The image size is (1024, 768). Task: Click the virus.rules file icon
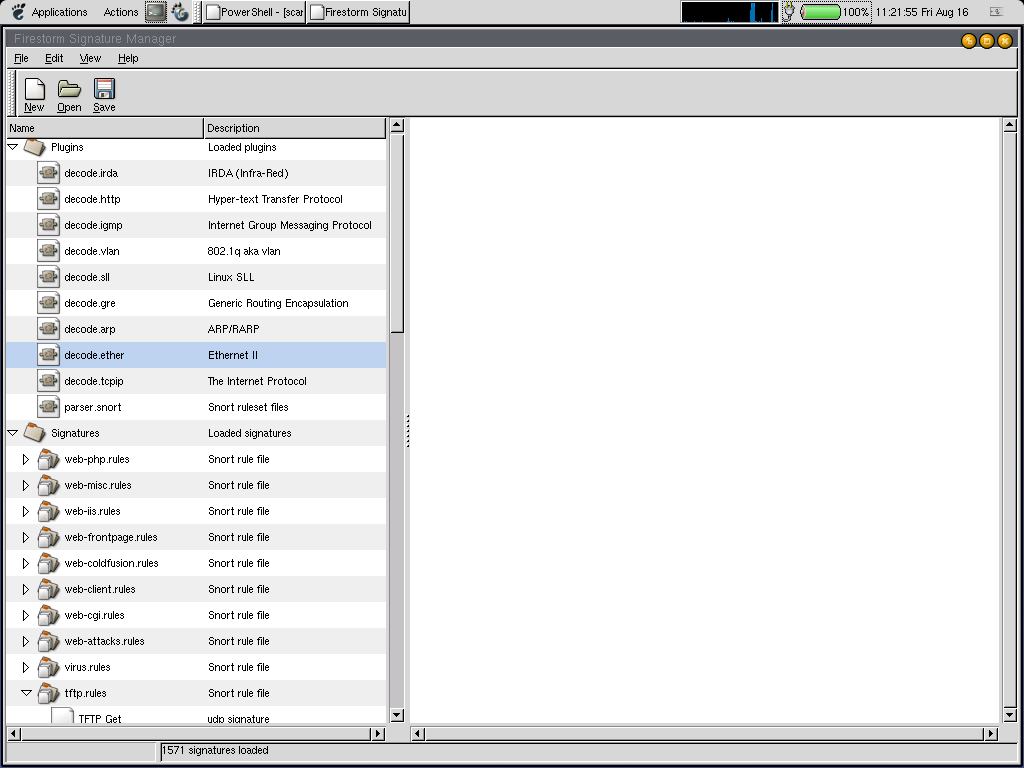point(48,667)
